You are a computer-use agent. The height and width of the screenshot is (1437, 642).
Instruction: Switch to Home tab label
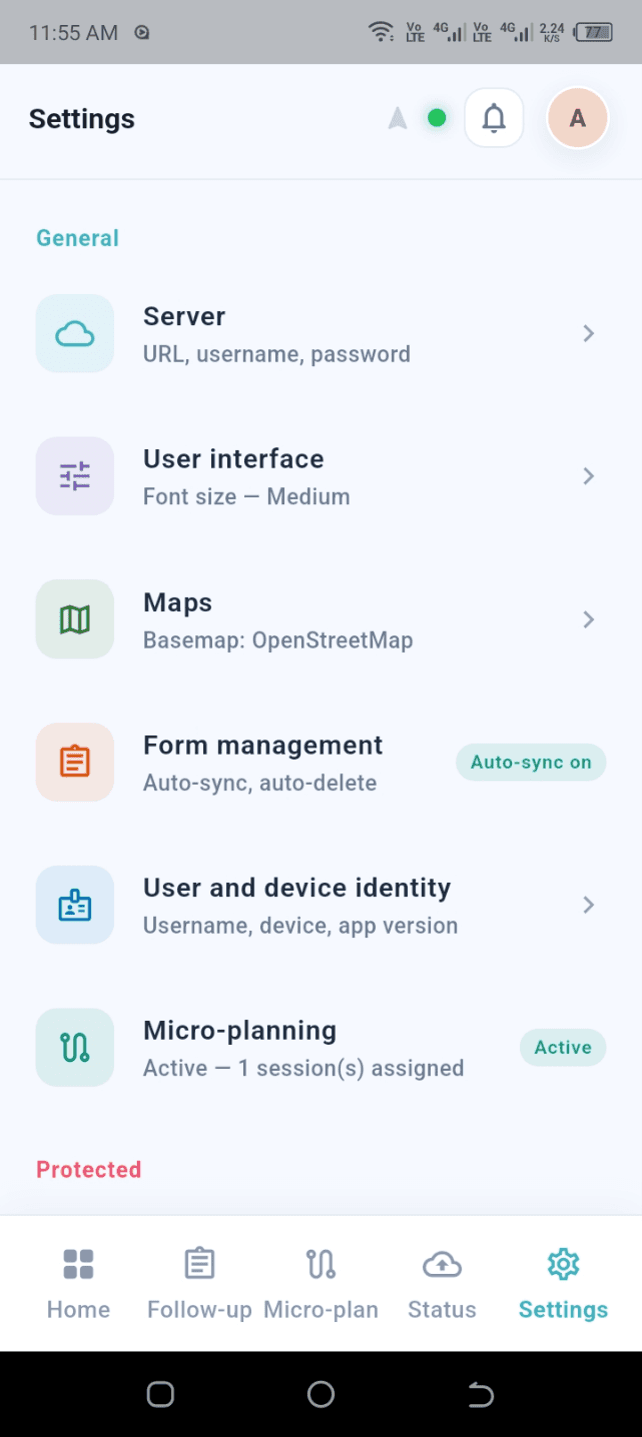pos(78,1309)
